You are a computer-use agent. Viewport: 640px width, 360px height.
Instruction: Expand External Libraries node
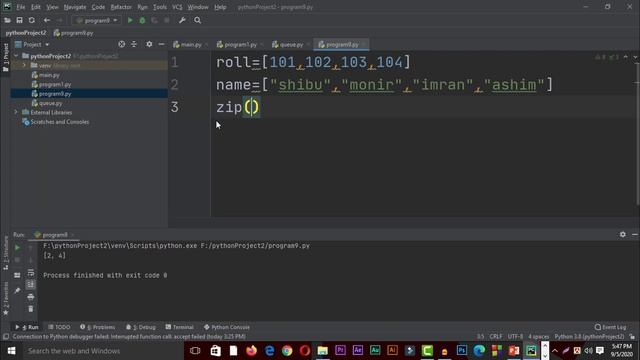(x=16, y=112)
